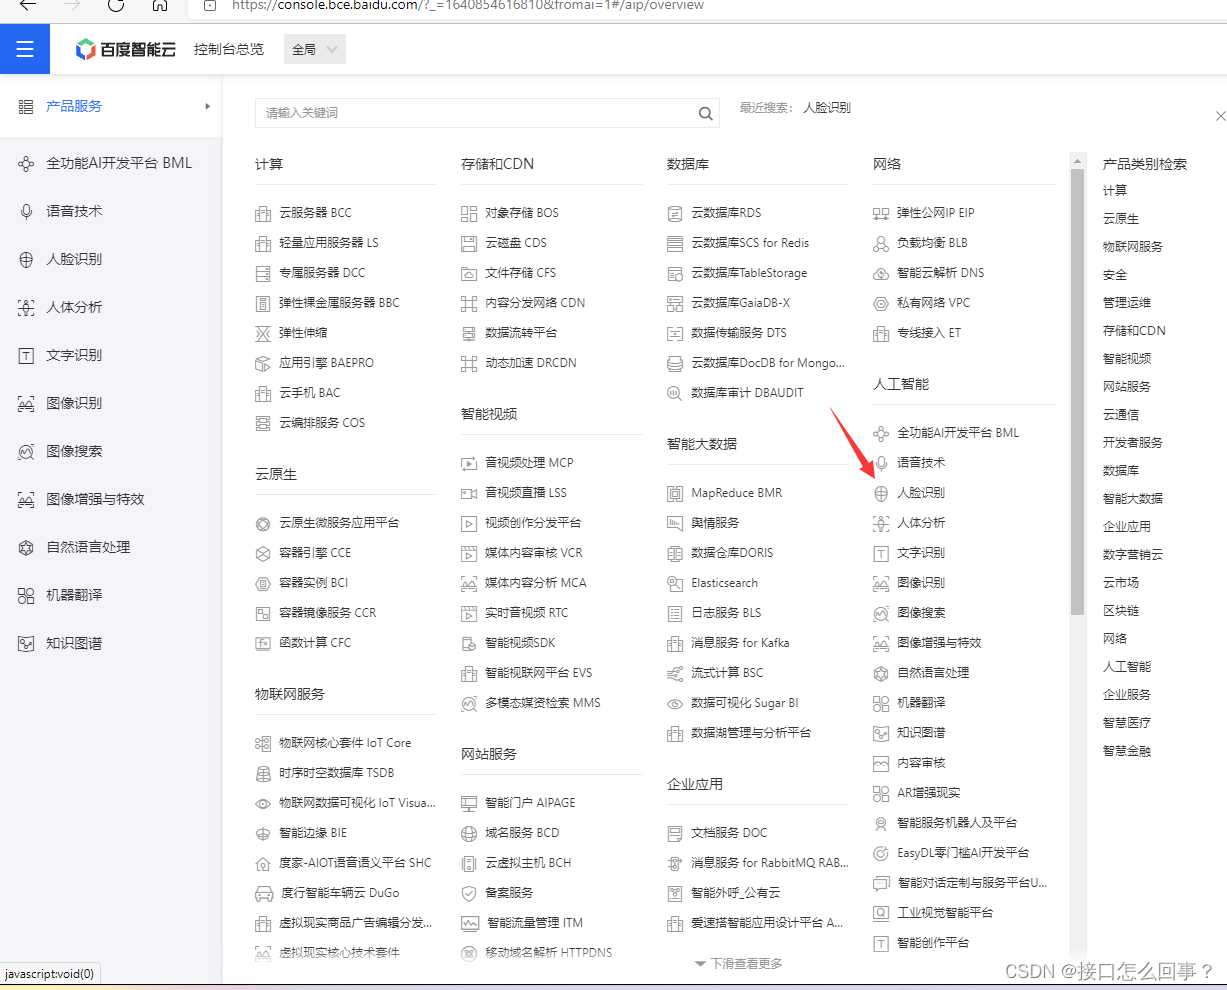Screen dimensions: 1227x990
Task: Open 实时音视频 RTC link
Action: [526, 613]
